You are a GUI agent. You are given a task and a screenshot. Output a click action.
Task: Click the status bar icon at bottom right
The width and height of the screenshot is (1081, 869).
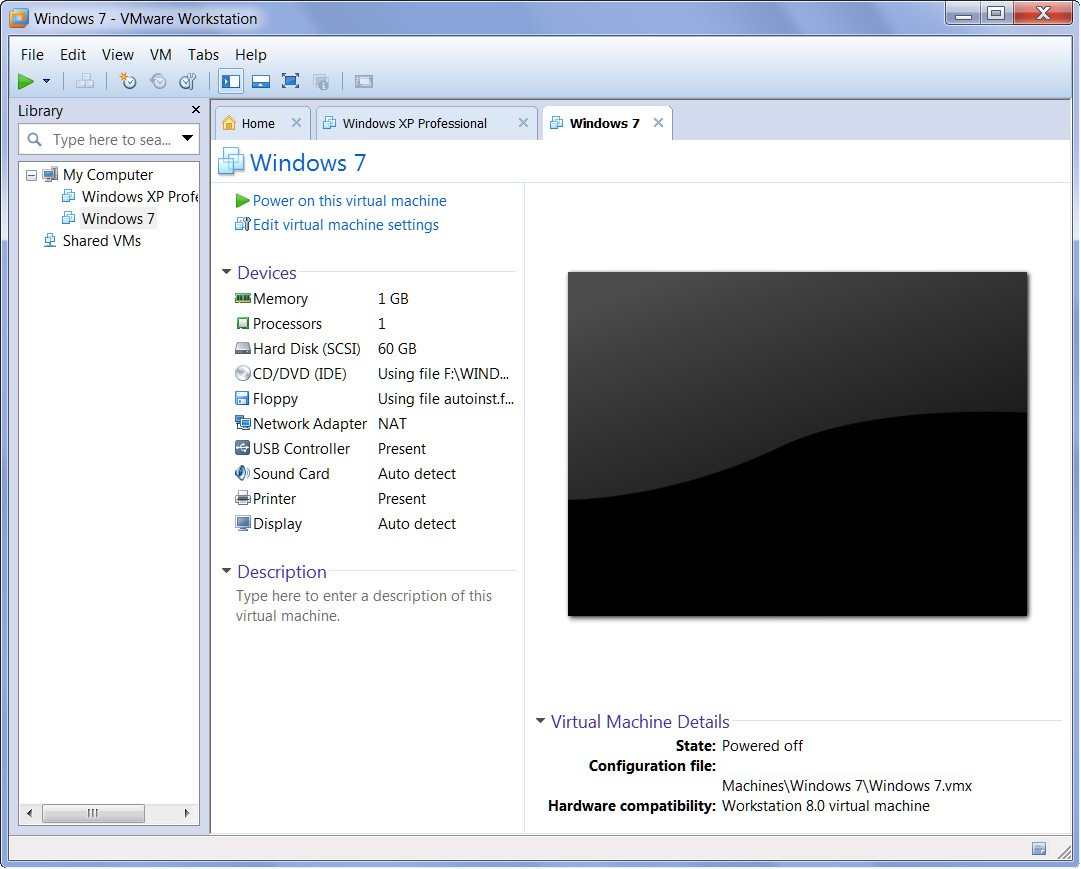pyautogui.click(x=1039, y=849)
